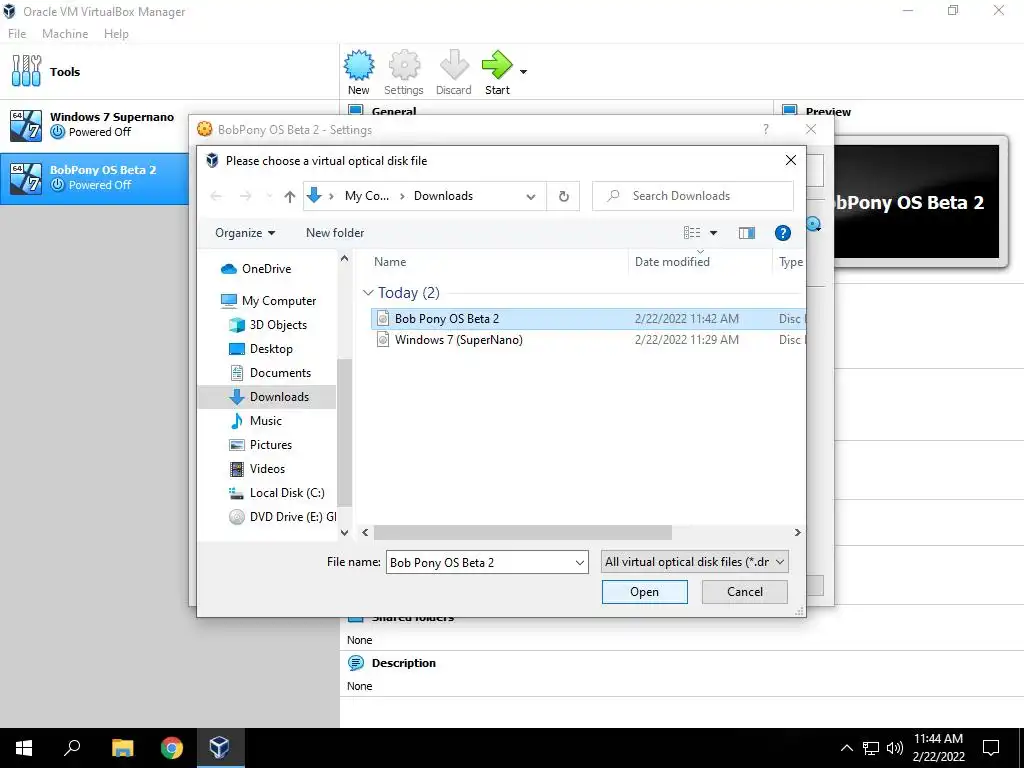The image size is (1024, 768).
Task: Select BobPony OS Beta 2 virtual machine
Action: pos(95,178)
